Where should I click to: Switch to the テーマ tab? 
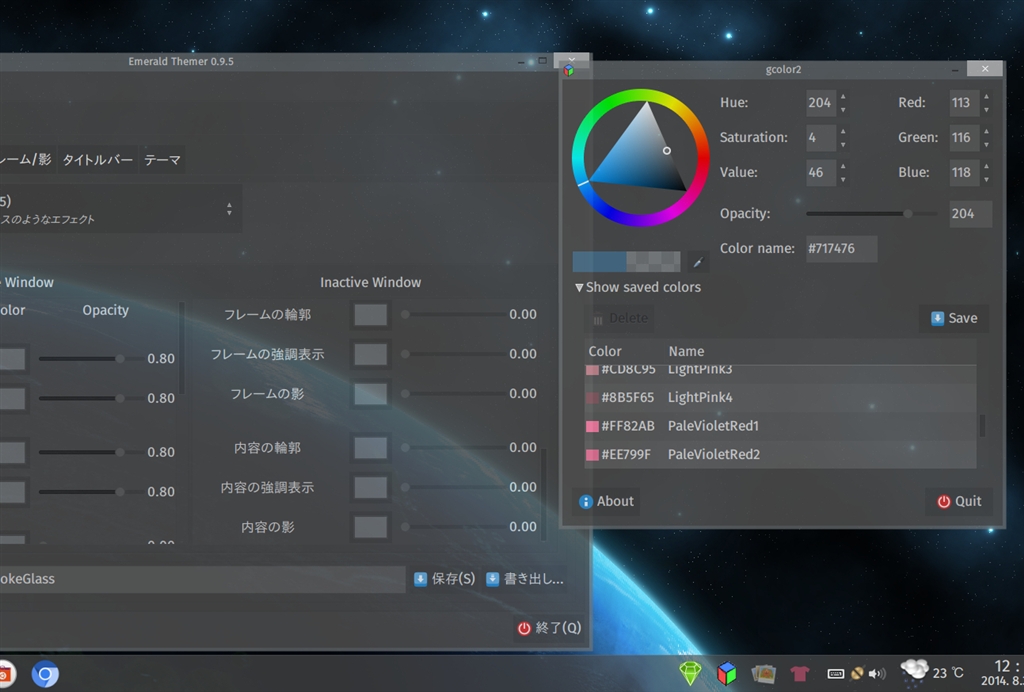[162, 160]
